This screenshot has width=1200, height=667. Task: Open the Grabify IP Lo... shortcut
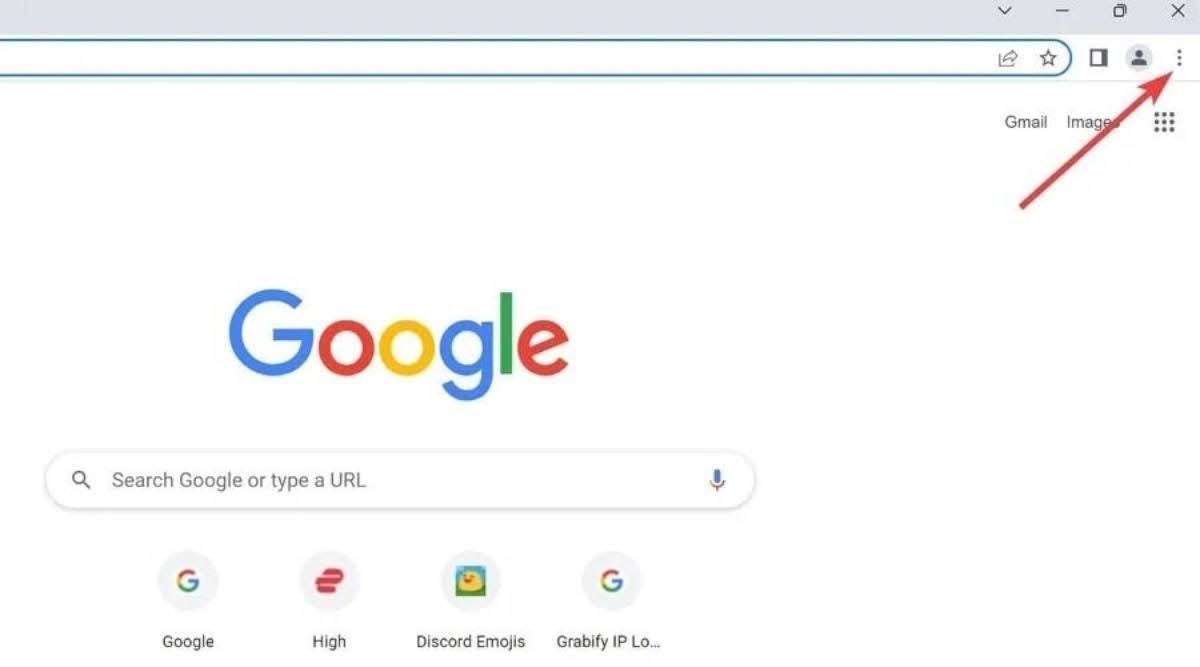coord(612,600)
